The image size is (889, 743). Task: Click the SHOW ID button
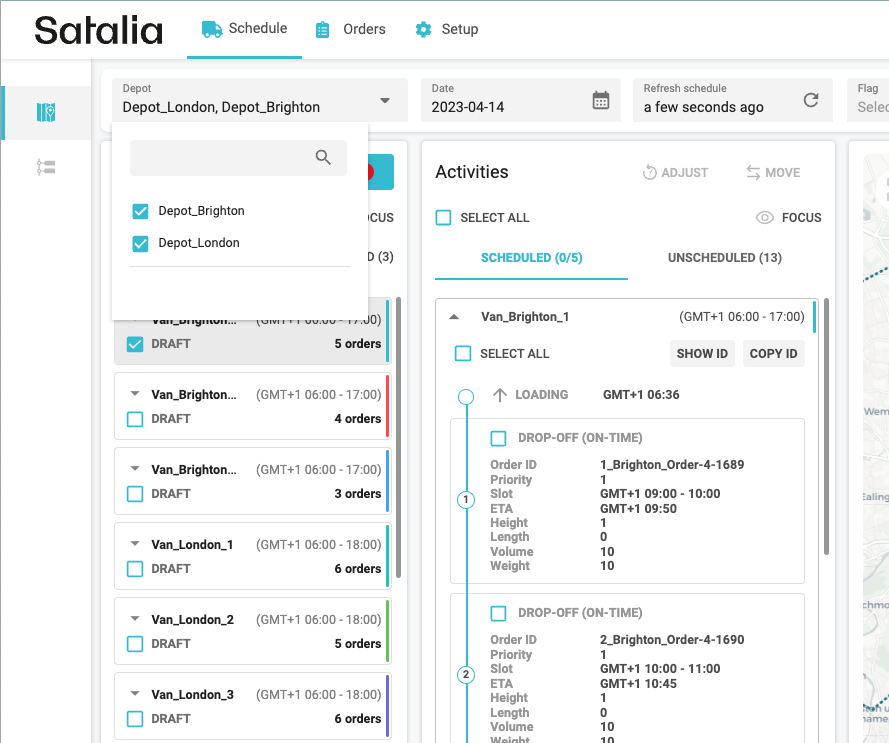pos(702,353)
